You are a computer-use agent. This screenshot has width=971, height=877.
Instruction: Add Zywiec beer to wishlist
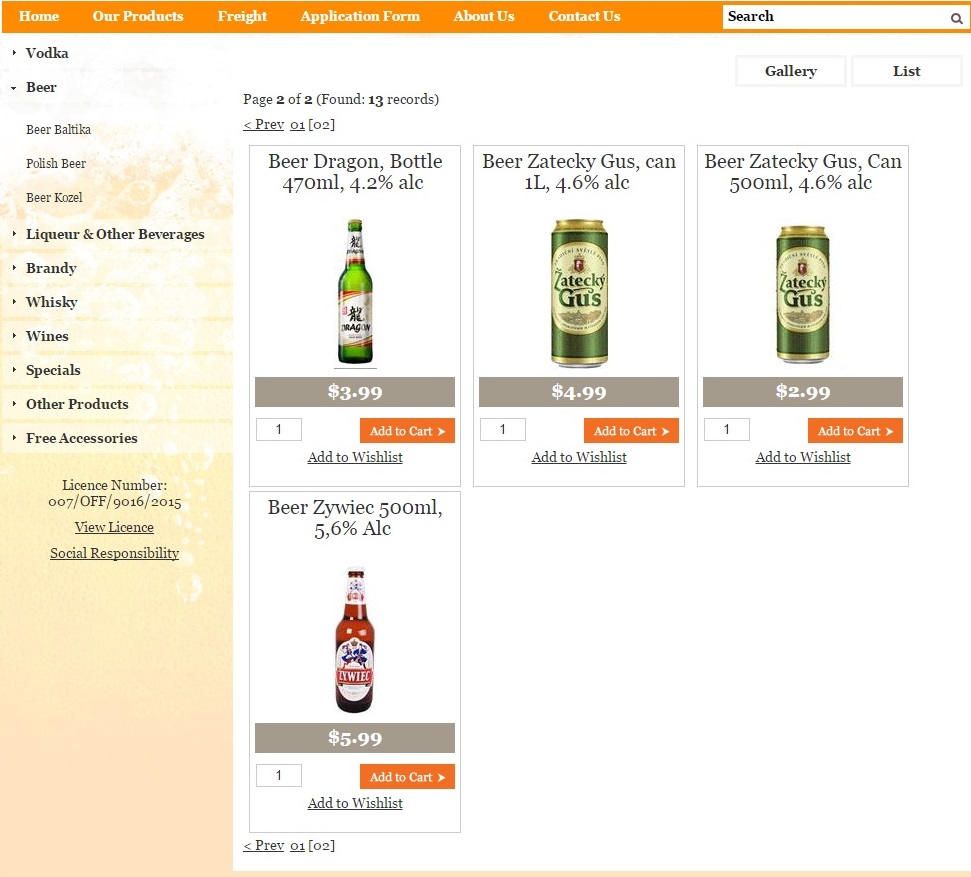(355, 803)
